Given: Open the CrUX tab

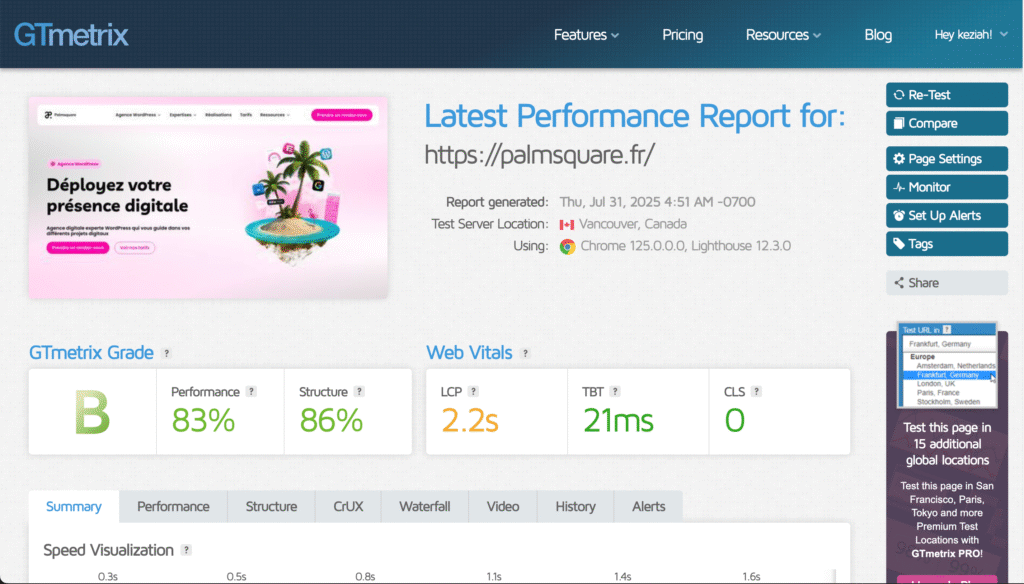Looking at the screenshot, I should point(348,506).
